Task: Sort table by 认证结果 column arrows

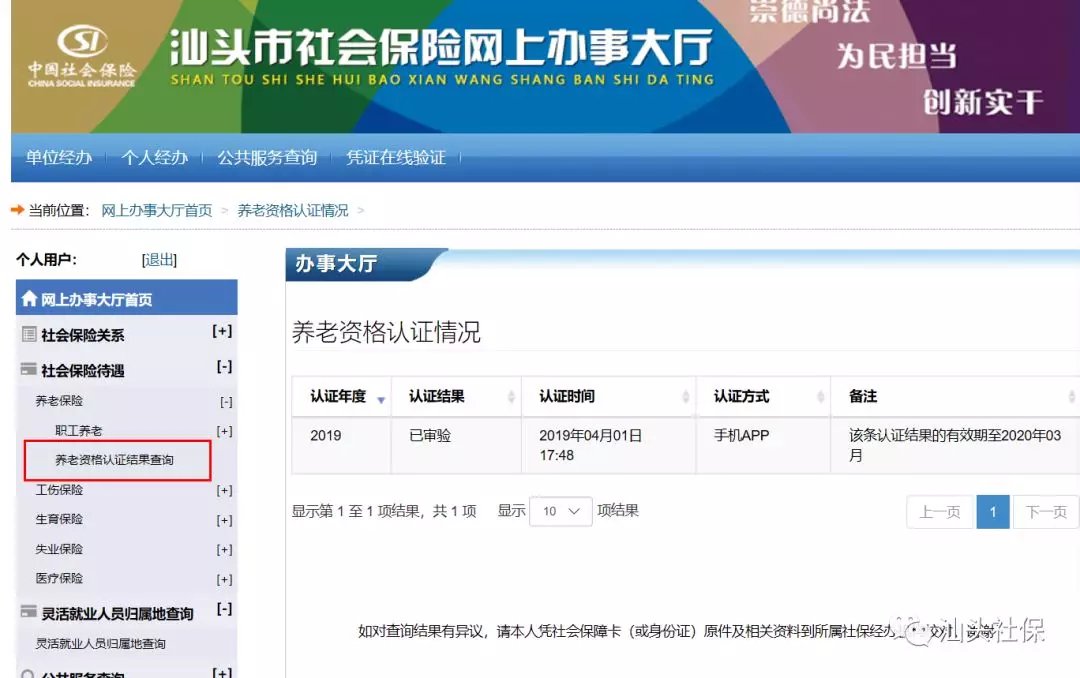Action: point(511,397)
